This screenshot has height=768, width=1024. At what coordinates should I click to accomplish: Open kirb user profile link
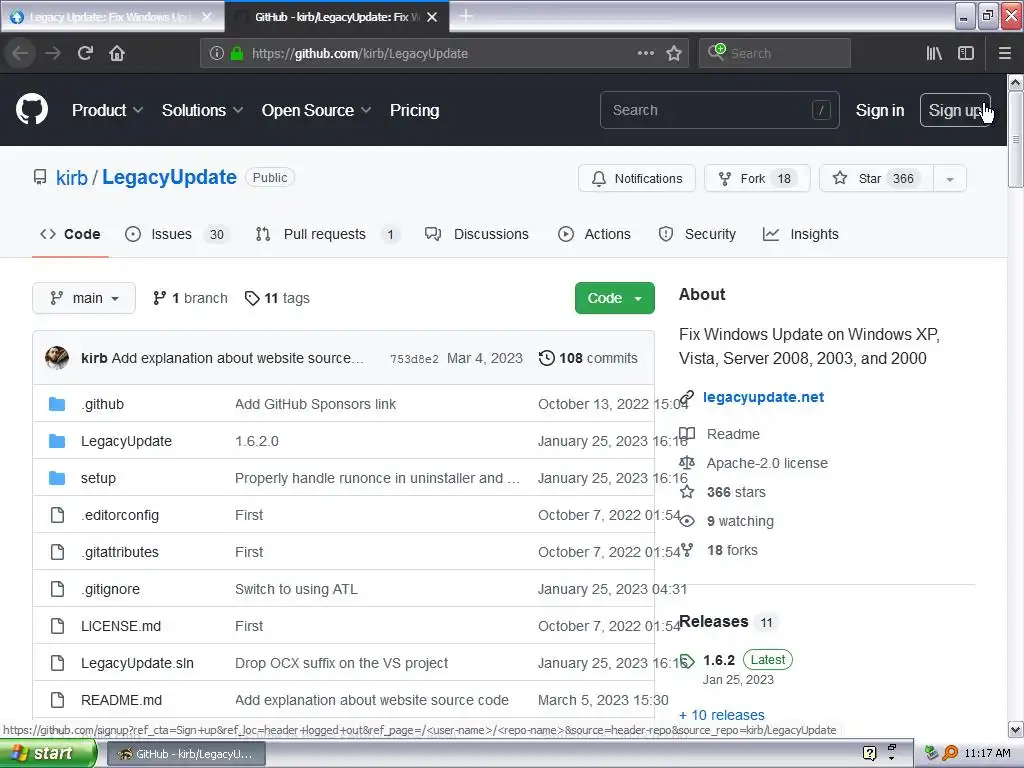pos(72,178)
